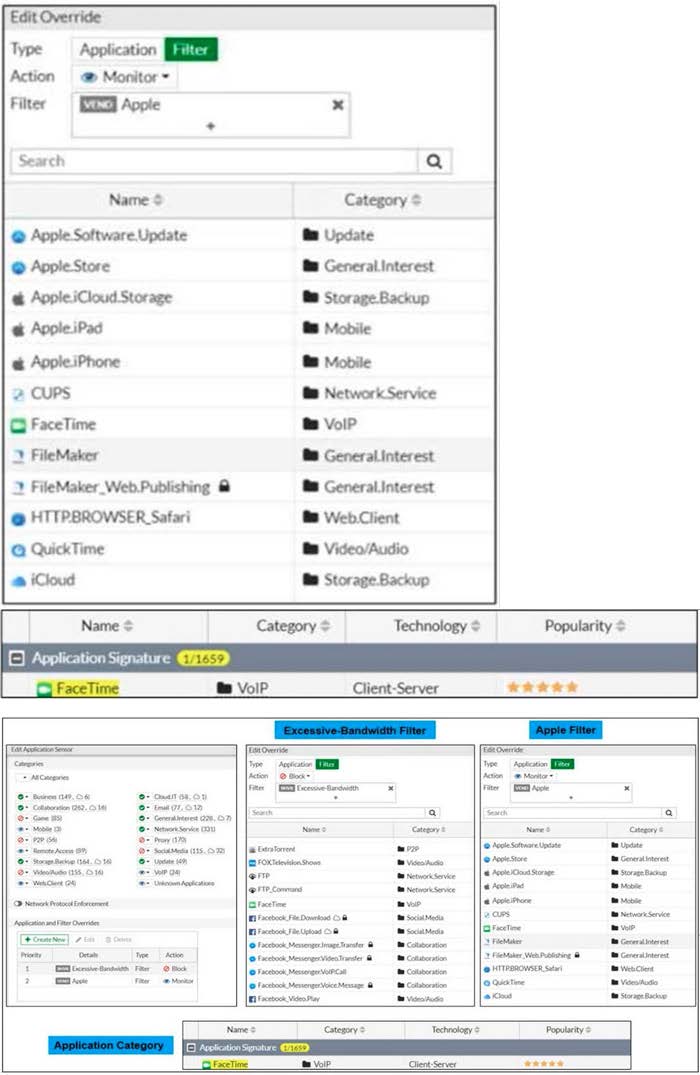Select Filter type in large Edit Override panel
Viewport: 700px width, 1075px height.
coord(191,49)
